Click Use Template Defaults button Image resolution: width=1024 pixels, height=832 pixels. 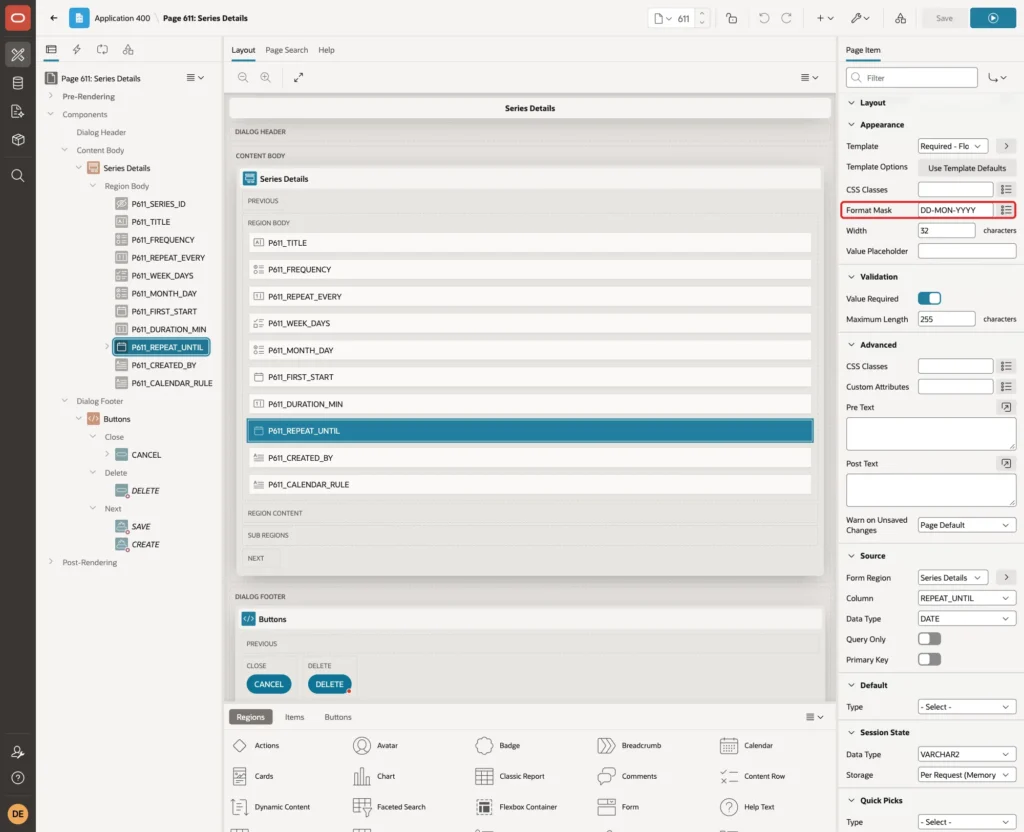click(x=967, y=168)
